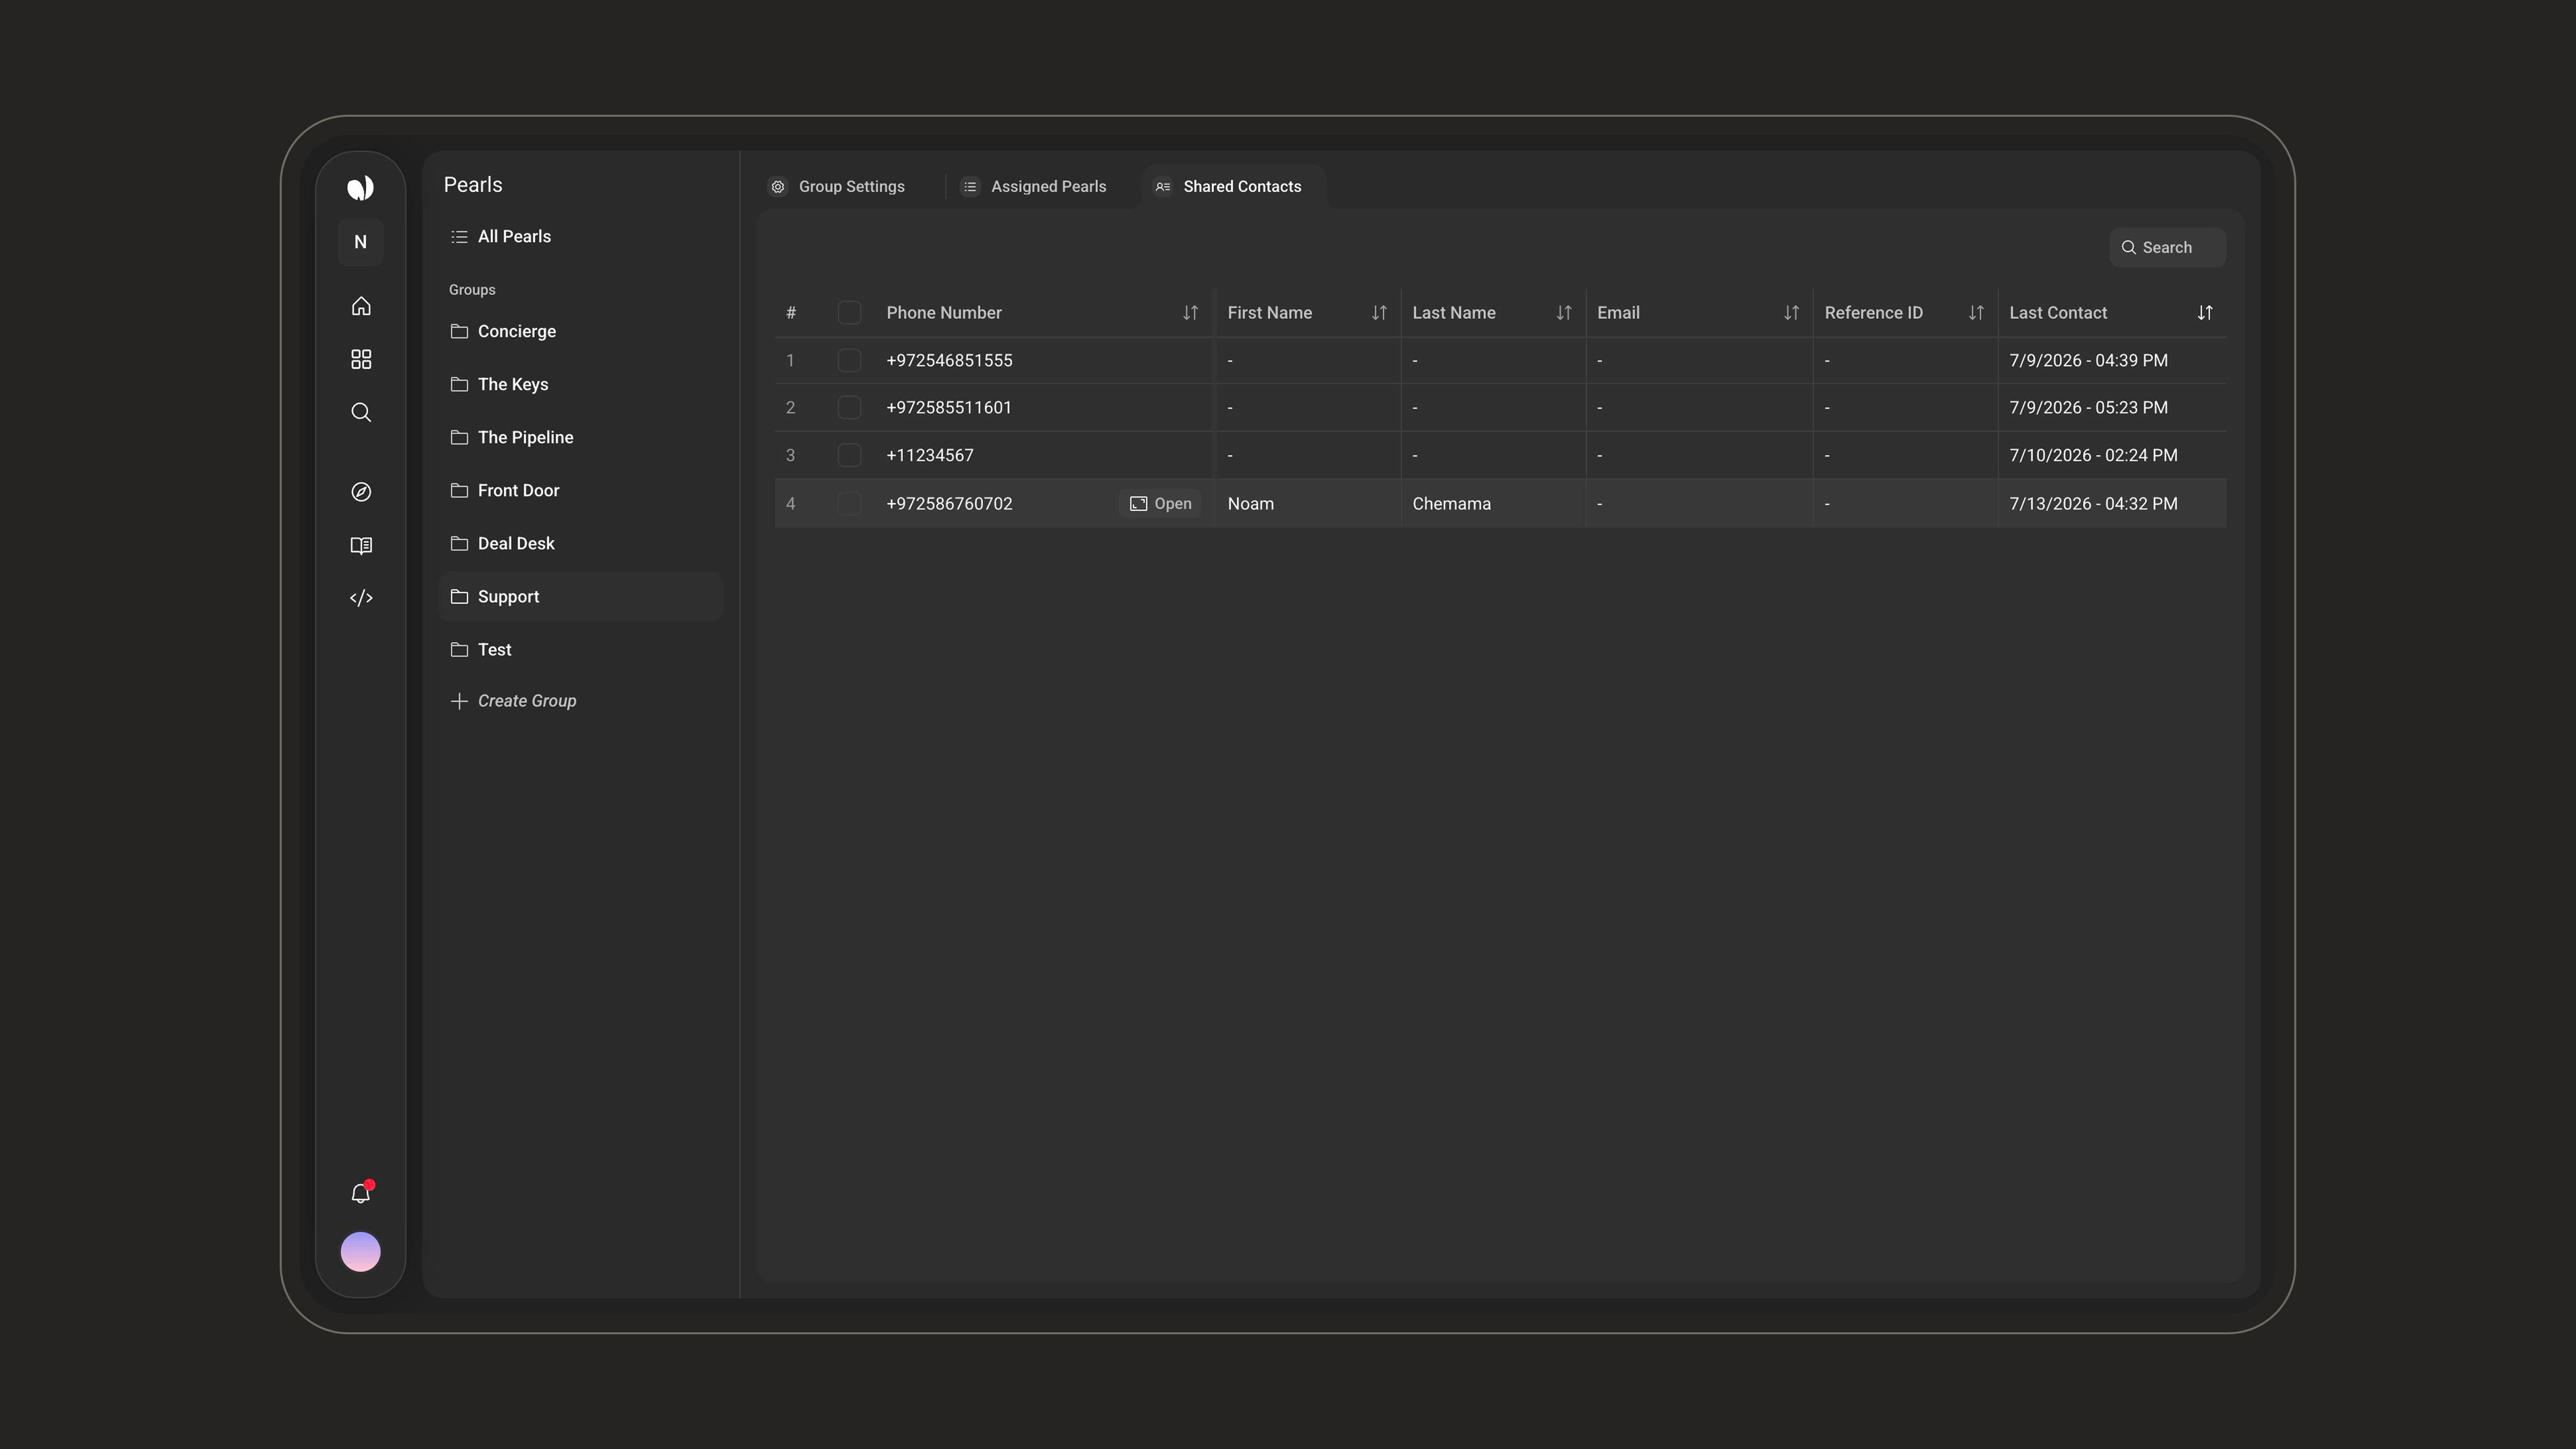Toggle the select-all header checkbox
The width and height of the screenshot is (2576, 1449).
click(849, 313)
